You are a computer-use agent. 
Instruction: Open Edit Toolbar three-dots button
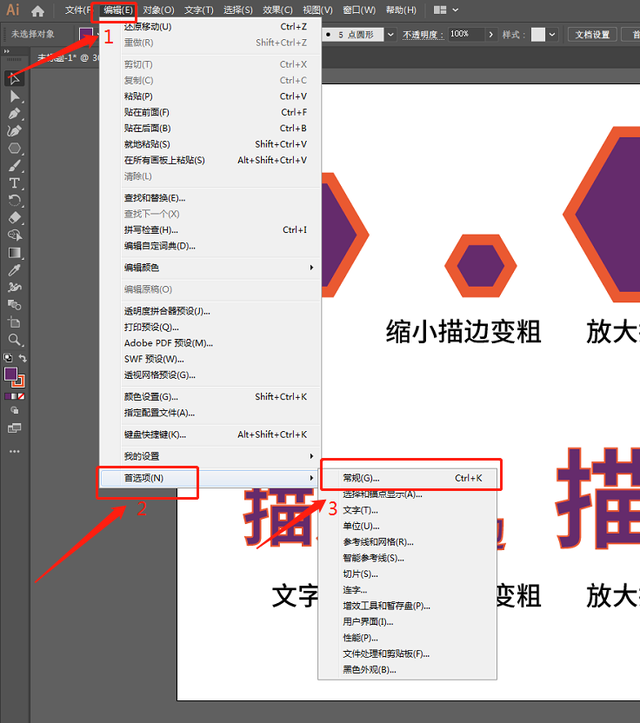click(14, 451)
